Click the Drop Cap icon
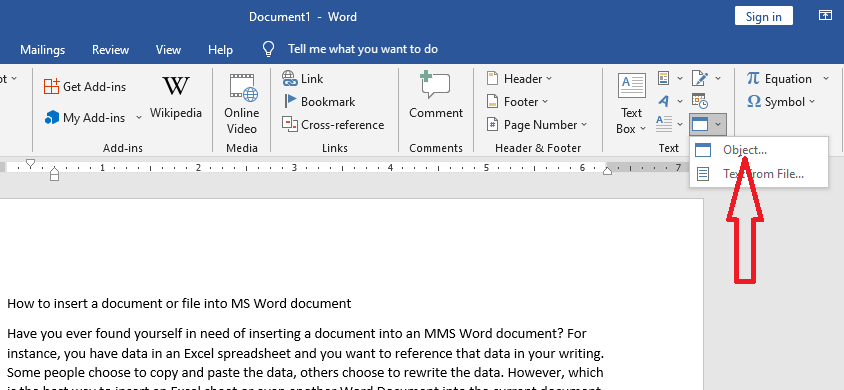The height and width of the screenshot is (390, 844). (x=664, y=124)
